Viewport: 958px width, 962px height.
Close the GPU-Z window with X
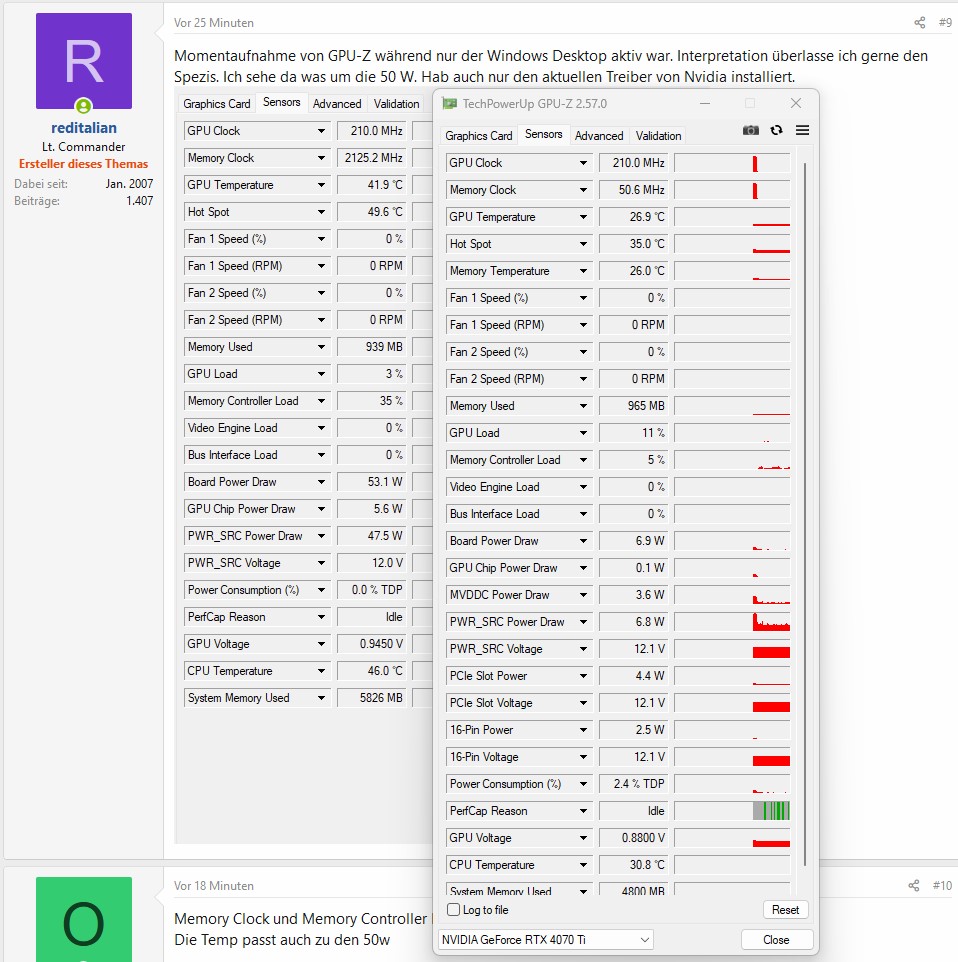click(796, 103)
